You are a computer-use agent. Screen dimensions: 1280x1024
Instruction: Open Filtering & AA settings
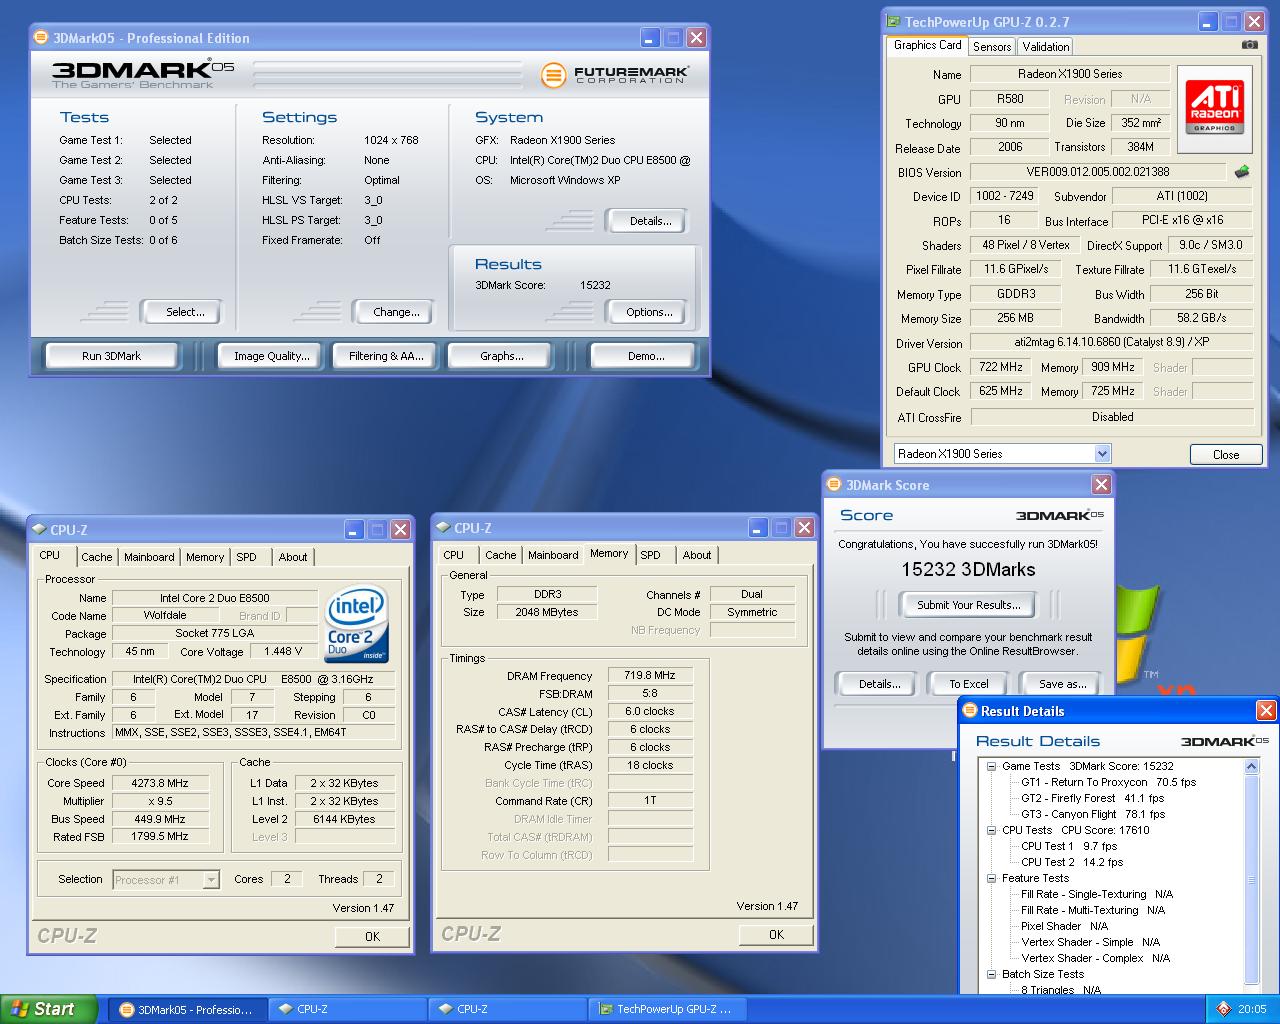(x=386, y=356)
